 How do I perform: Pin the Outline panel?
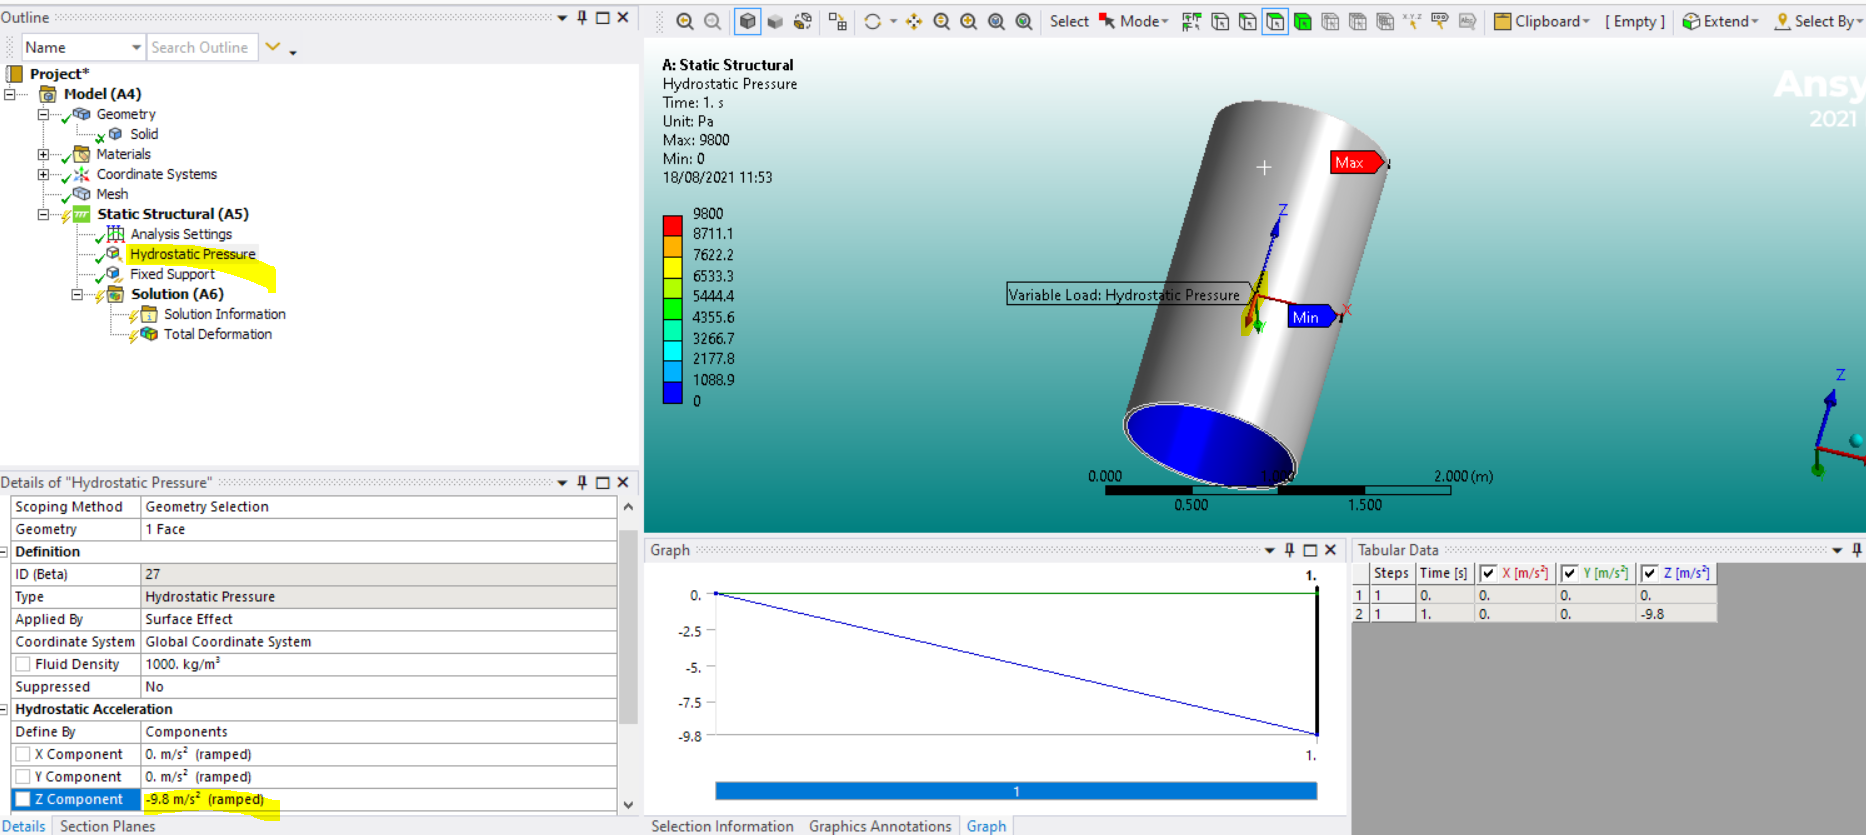tap(582, 17)
